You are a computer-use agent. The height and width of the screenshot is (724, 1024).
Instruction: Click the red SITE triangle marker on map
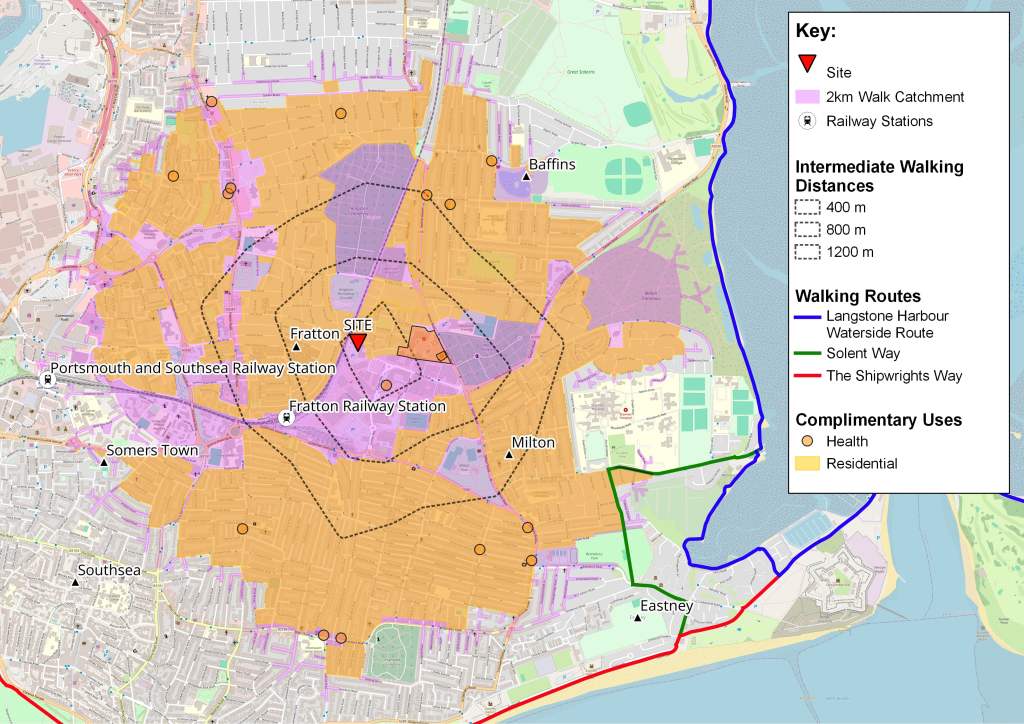357,343
